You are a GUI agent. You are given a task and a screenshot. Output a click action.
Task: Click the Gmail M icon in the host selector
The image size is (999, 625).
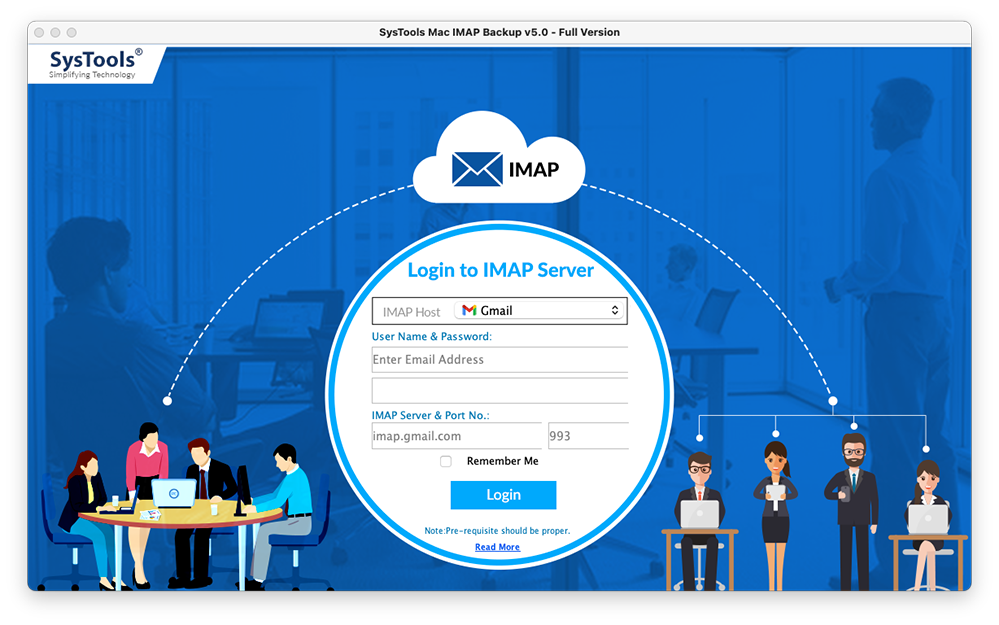coord(470,310)
